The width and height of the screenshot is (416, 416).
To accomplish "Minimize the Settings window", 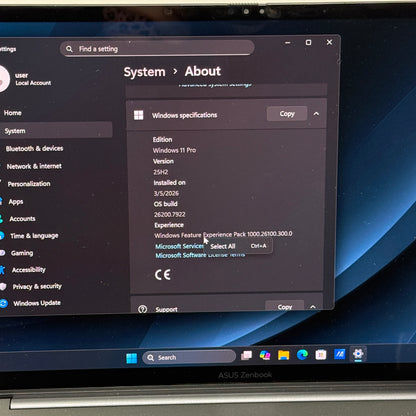I will pyautogui.click(x=288, y=43).
